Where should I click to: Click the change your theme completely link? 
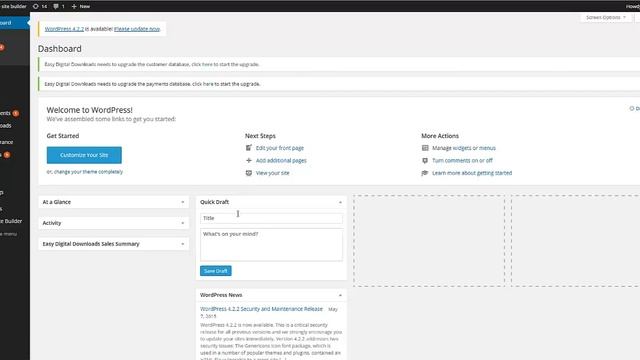pyautogui.click(x=88, y=172)
